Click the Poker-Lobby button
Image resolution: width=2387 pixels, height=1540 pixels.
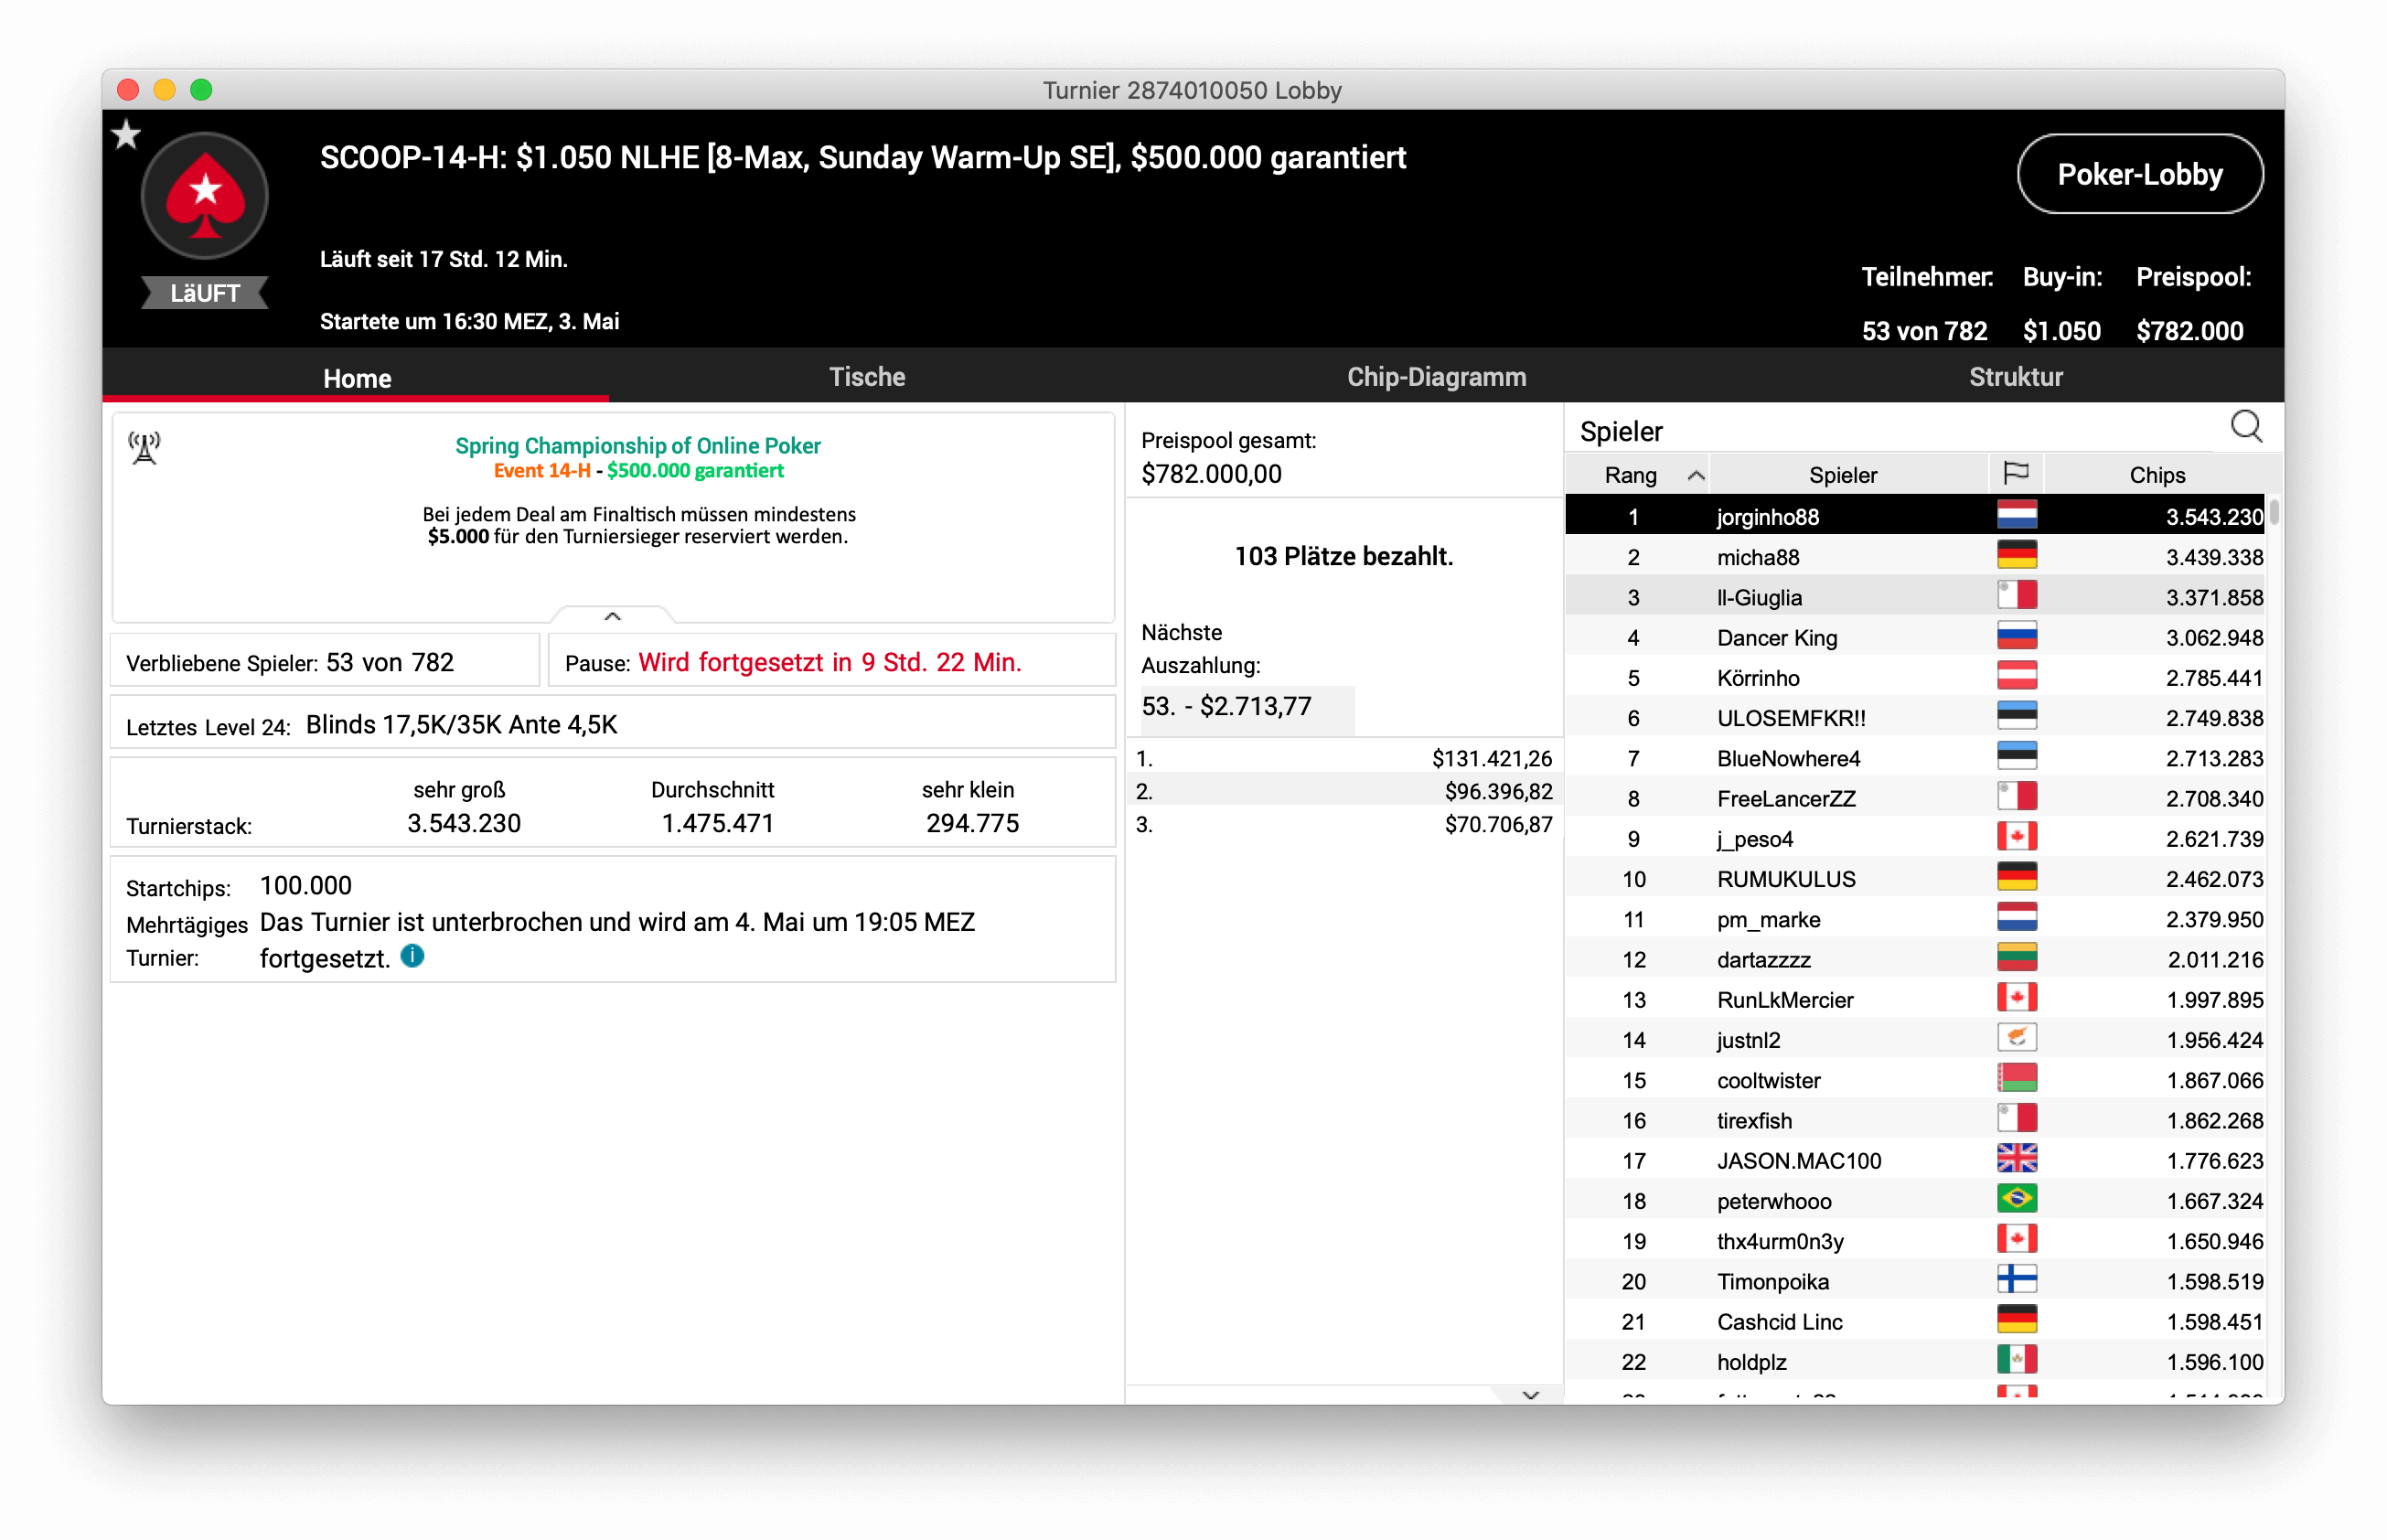tap(2139, 174)
